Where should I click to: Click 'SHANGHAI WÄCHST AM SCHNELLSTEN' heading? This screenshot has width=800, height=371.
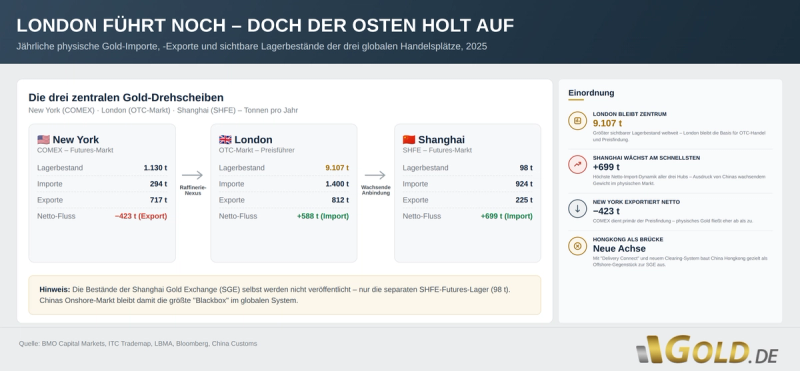coord(646,158)
